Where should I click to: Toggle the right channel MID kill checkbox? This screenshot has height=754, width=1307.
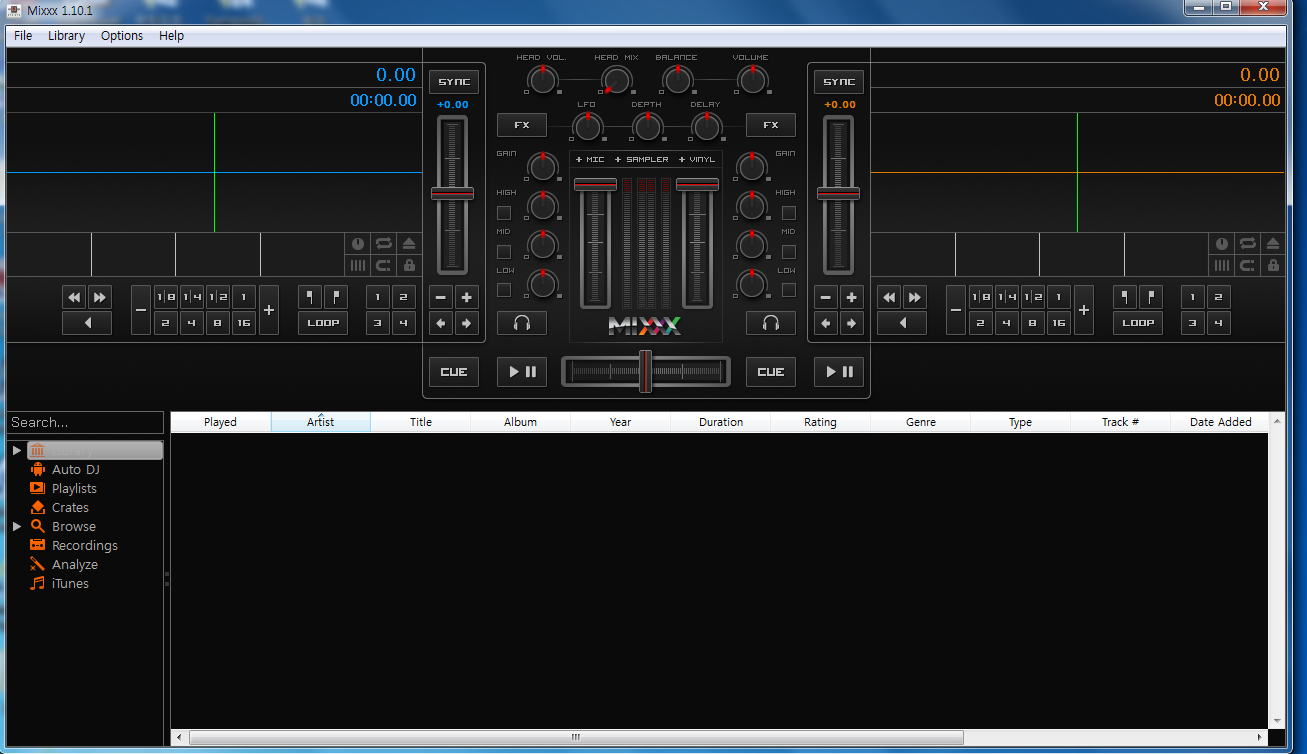click(x=789, y=252)
